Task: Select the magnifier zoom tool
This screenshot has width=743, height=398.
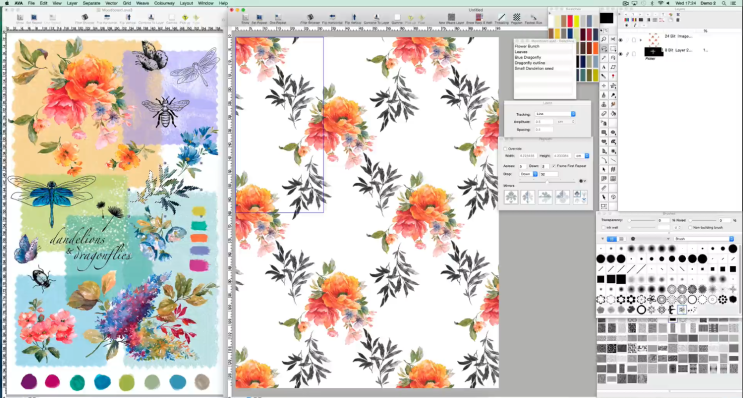Action: [604, 39]
